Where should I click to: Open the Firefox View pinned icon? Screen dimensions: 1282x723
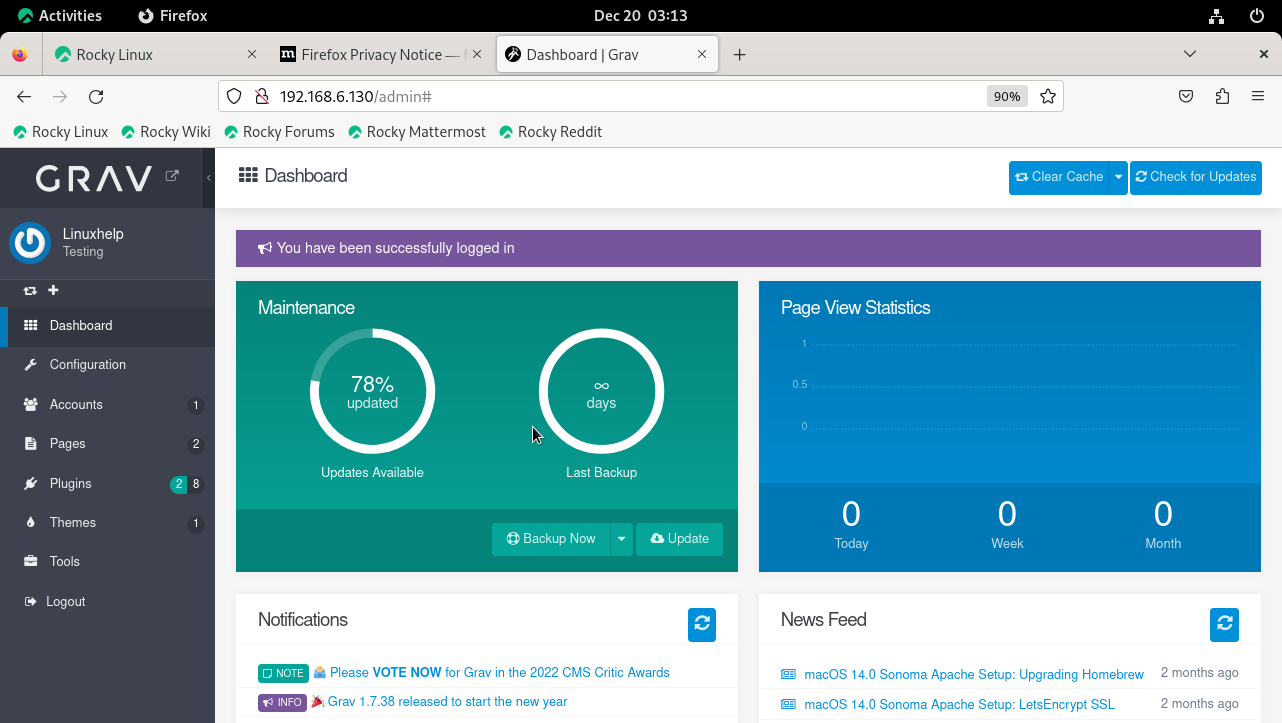tap(20, 55)
